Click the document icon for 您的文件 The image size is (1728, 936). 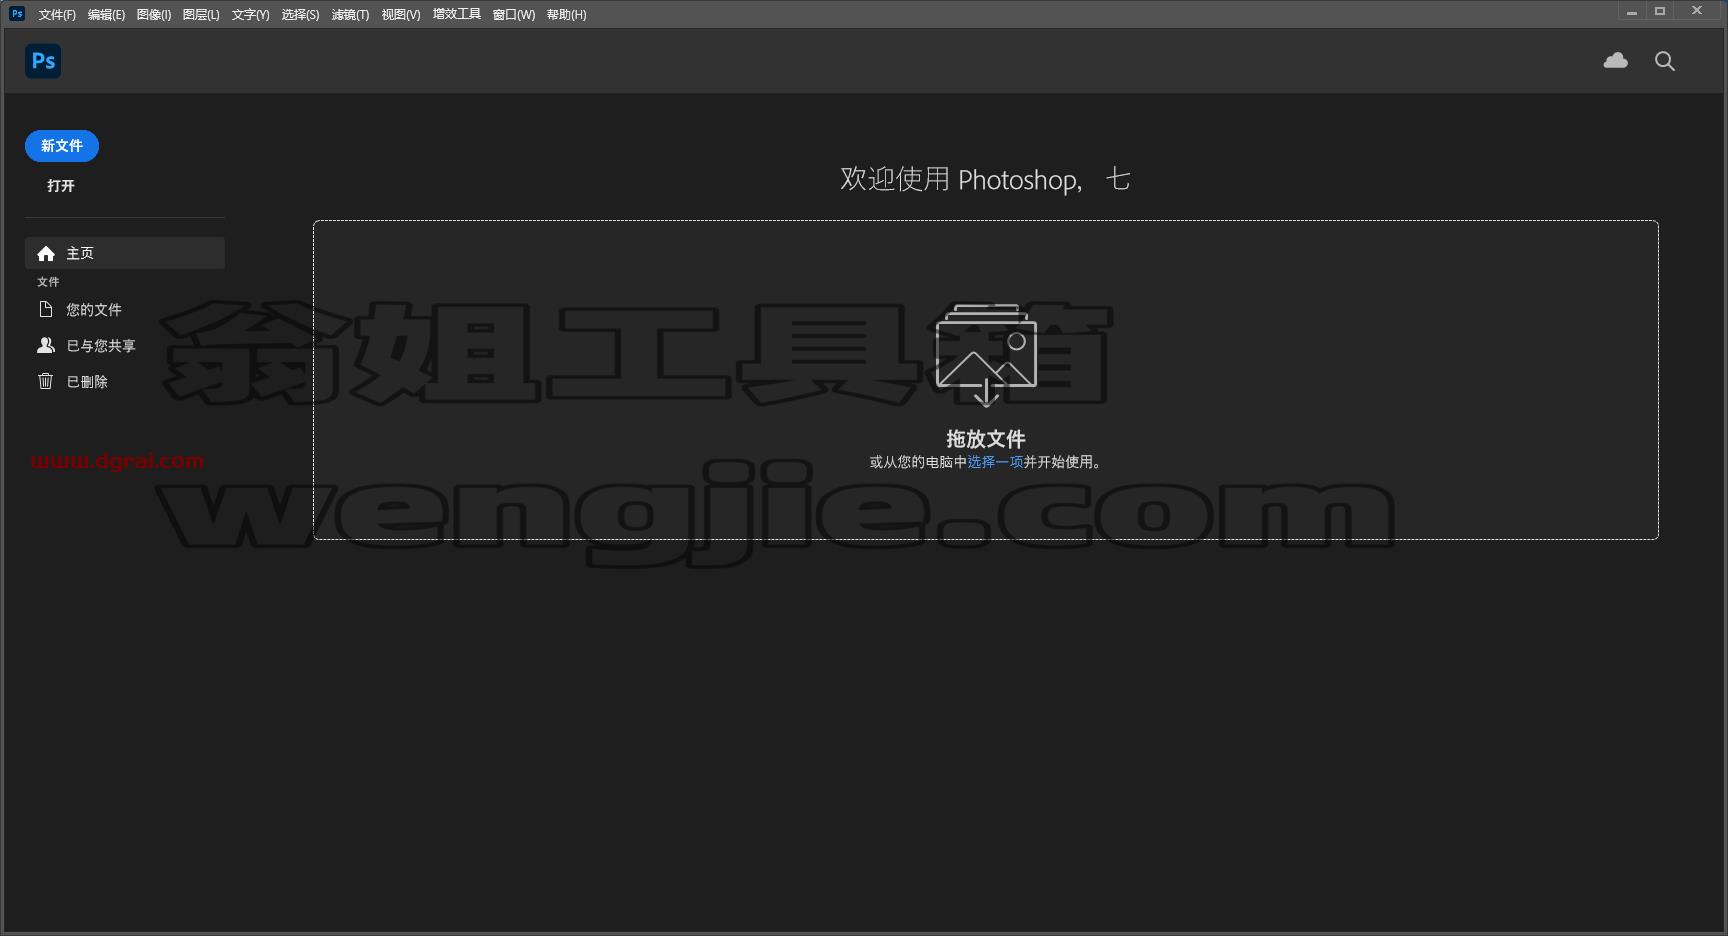45,309
